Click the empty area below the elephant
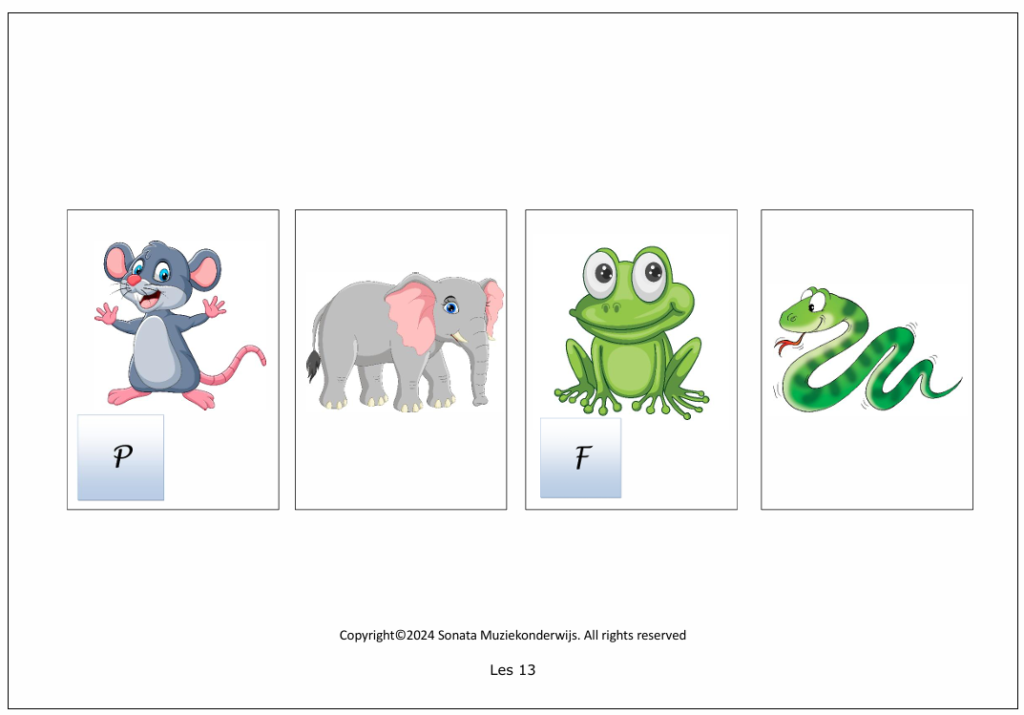Screen dimensions: 1024x715 pos(401,460)
